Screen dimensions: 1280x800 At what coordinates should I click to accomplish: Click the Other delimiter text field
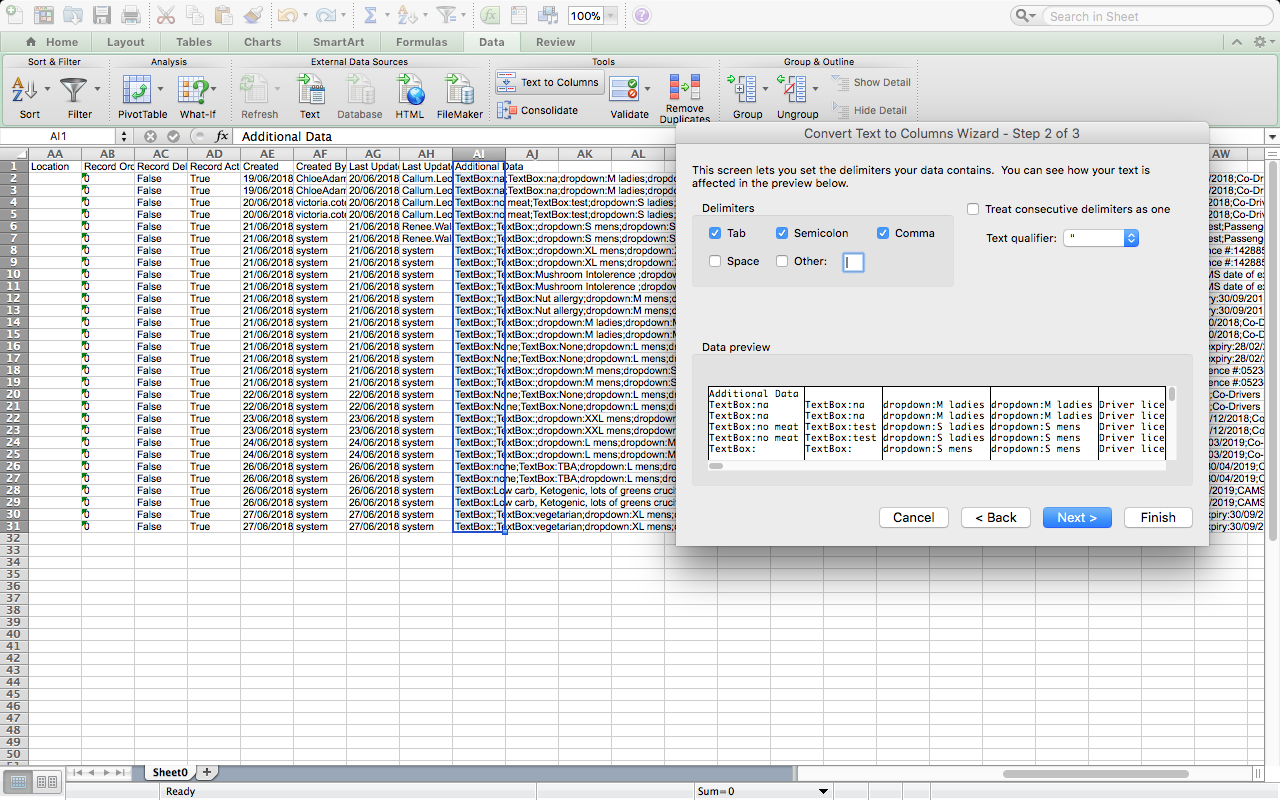pyautogui.click(x=853, y=262)
